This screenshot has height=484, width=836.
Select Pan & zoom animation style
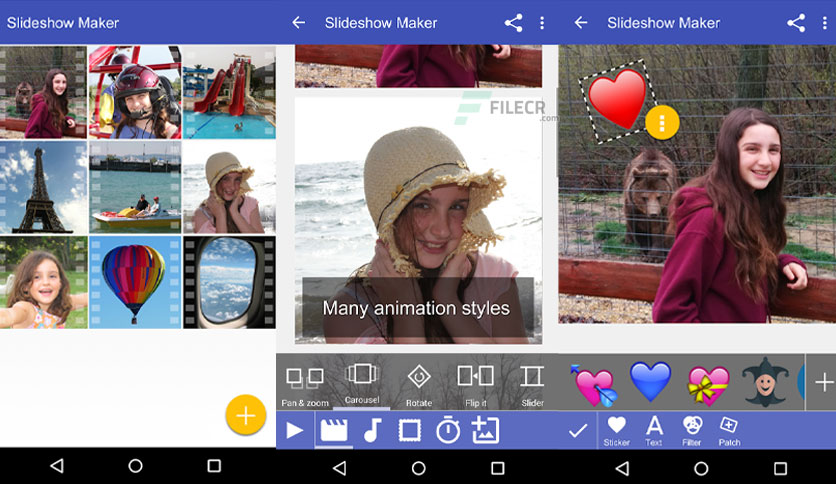pos(305,385)
